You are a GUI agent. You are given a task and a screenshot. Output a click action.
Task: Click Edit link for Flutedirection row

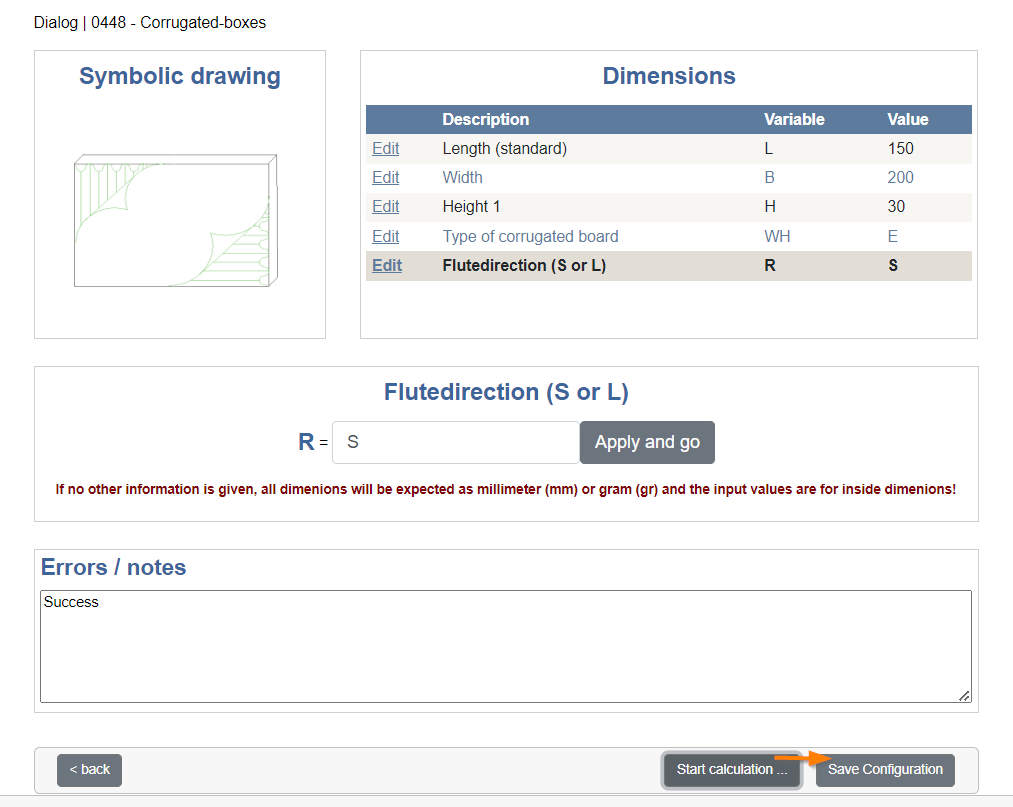tap(387, 266)
